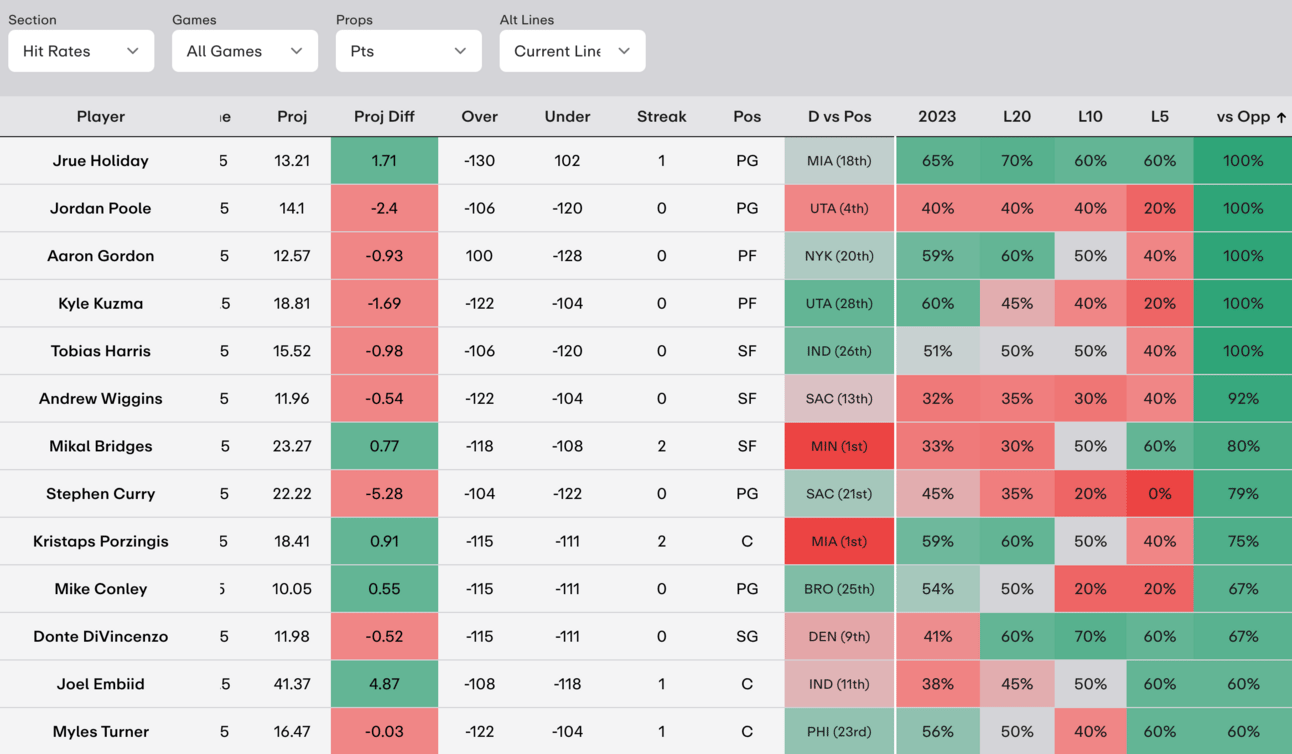Sort by the D vs Pos column header
This screenshot has height=754, width=1292.
tap(839, 116)
